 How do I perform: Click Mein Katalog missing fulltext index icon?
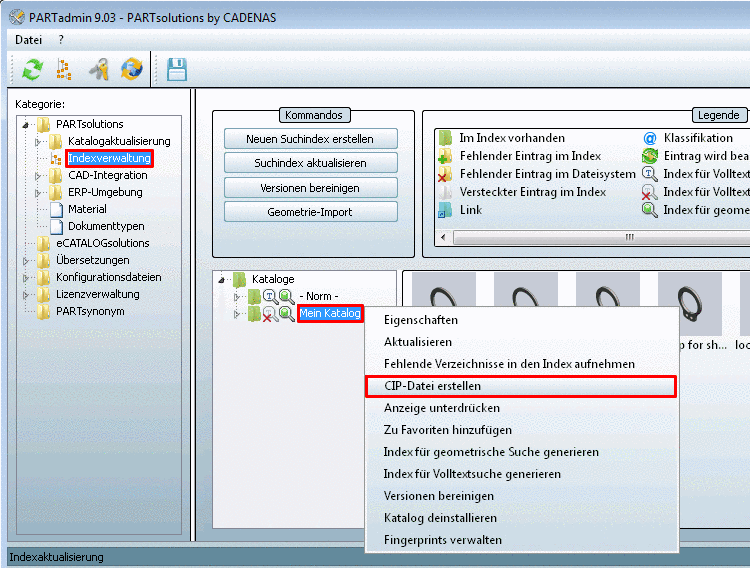click(x=271, y=314)
